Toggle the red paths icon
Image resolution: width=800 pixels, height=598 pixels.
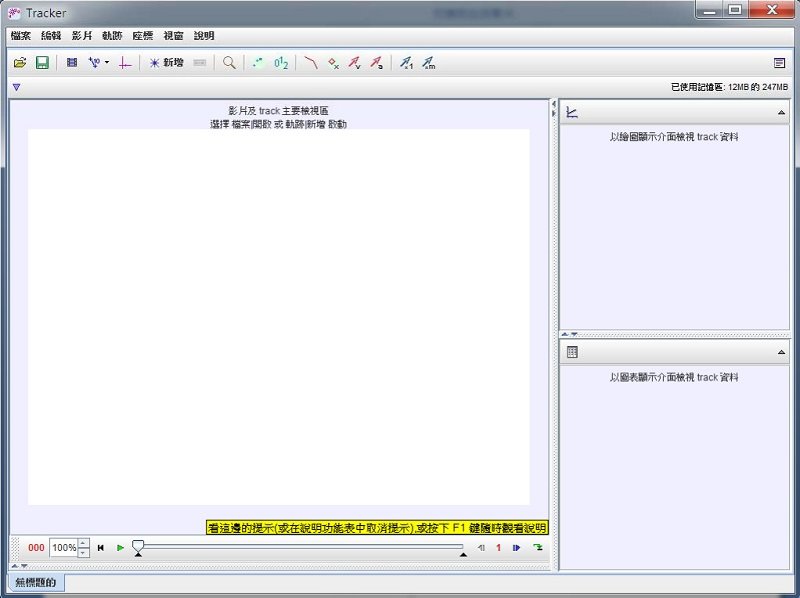[311, 63]
